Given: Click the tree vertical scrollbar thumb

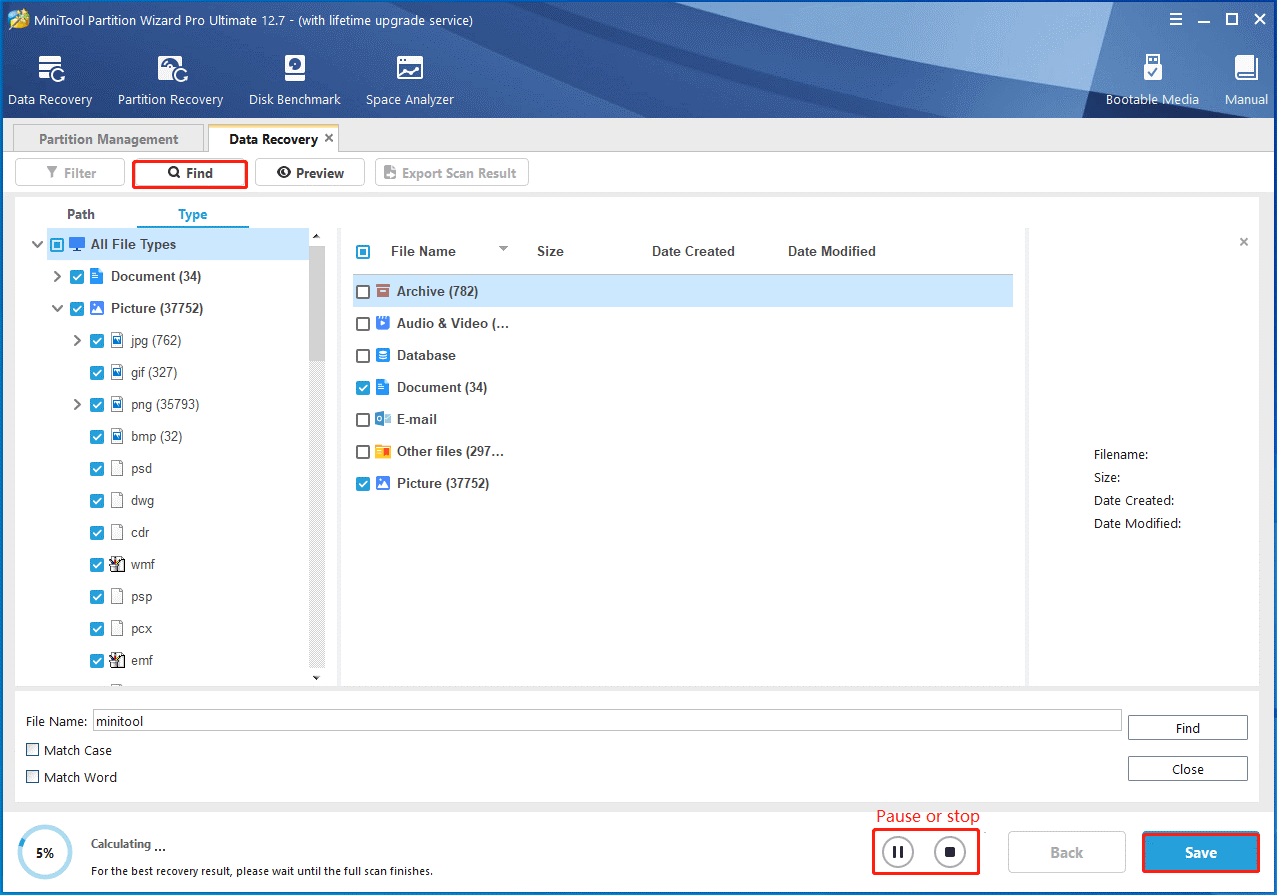Looking at the screenshot, I should 317,302.
